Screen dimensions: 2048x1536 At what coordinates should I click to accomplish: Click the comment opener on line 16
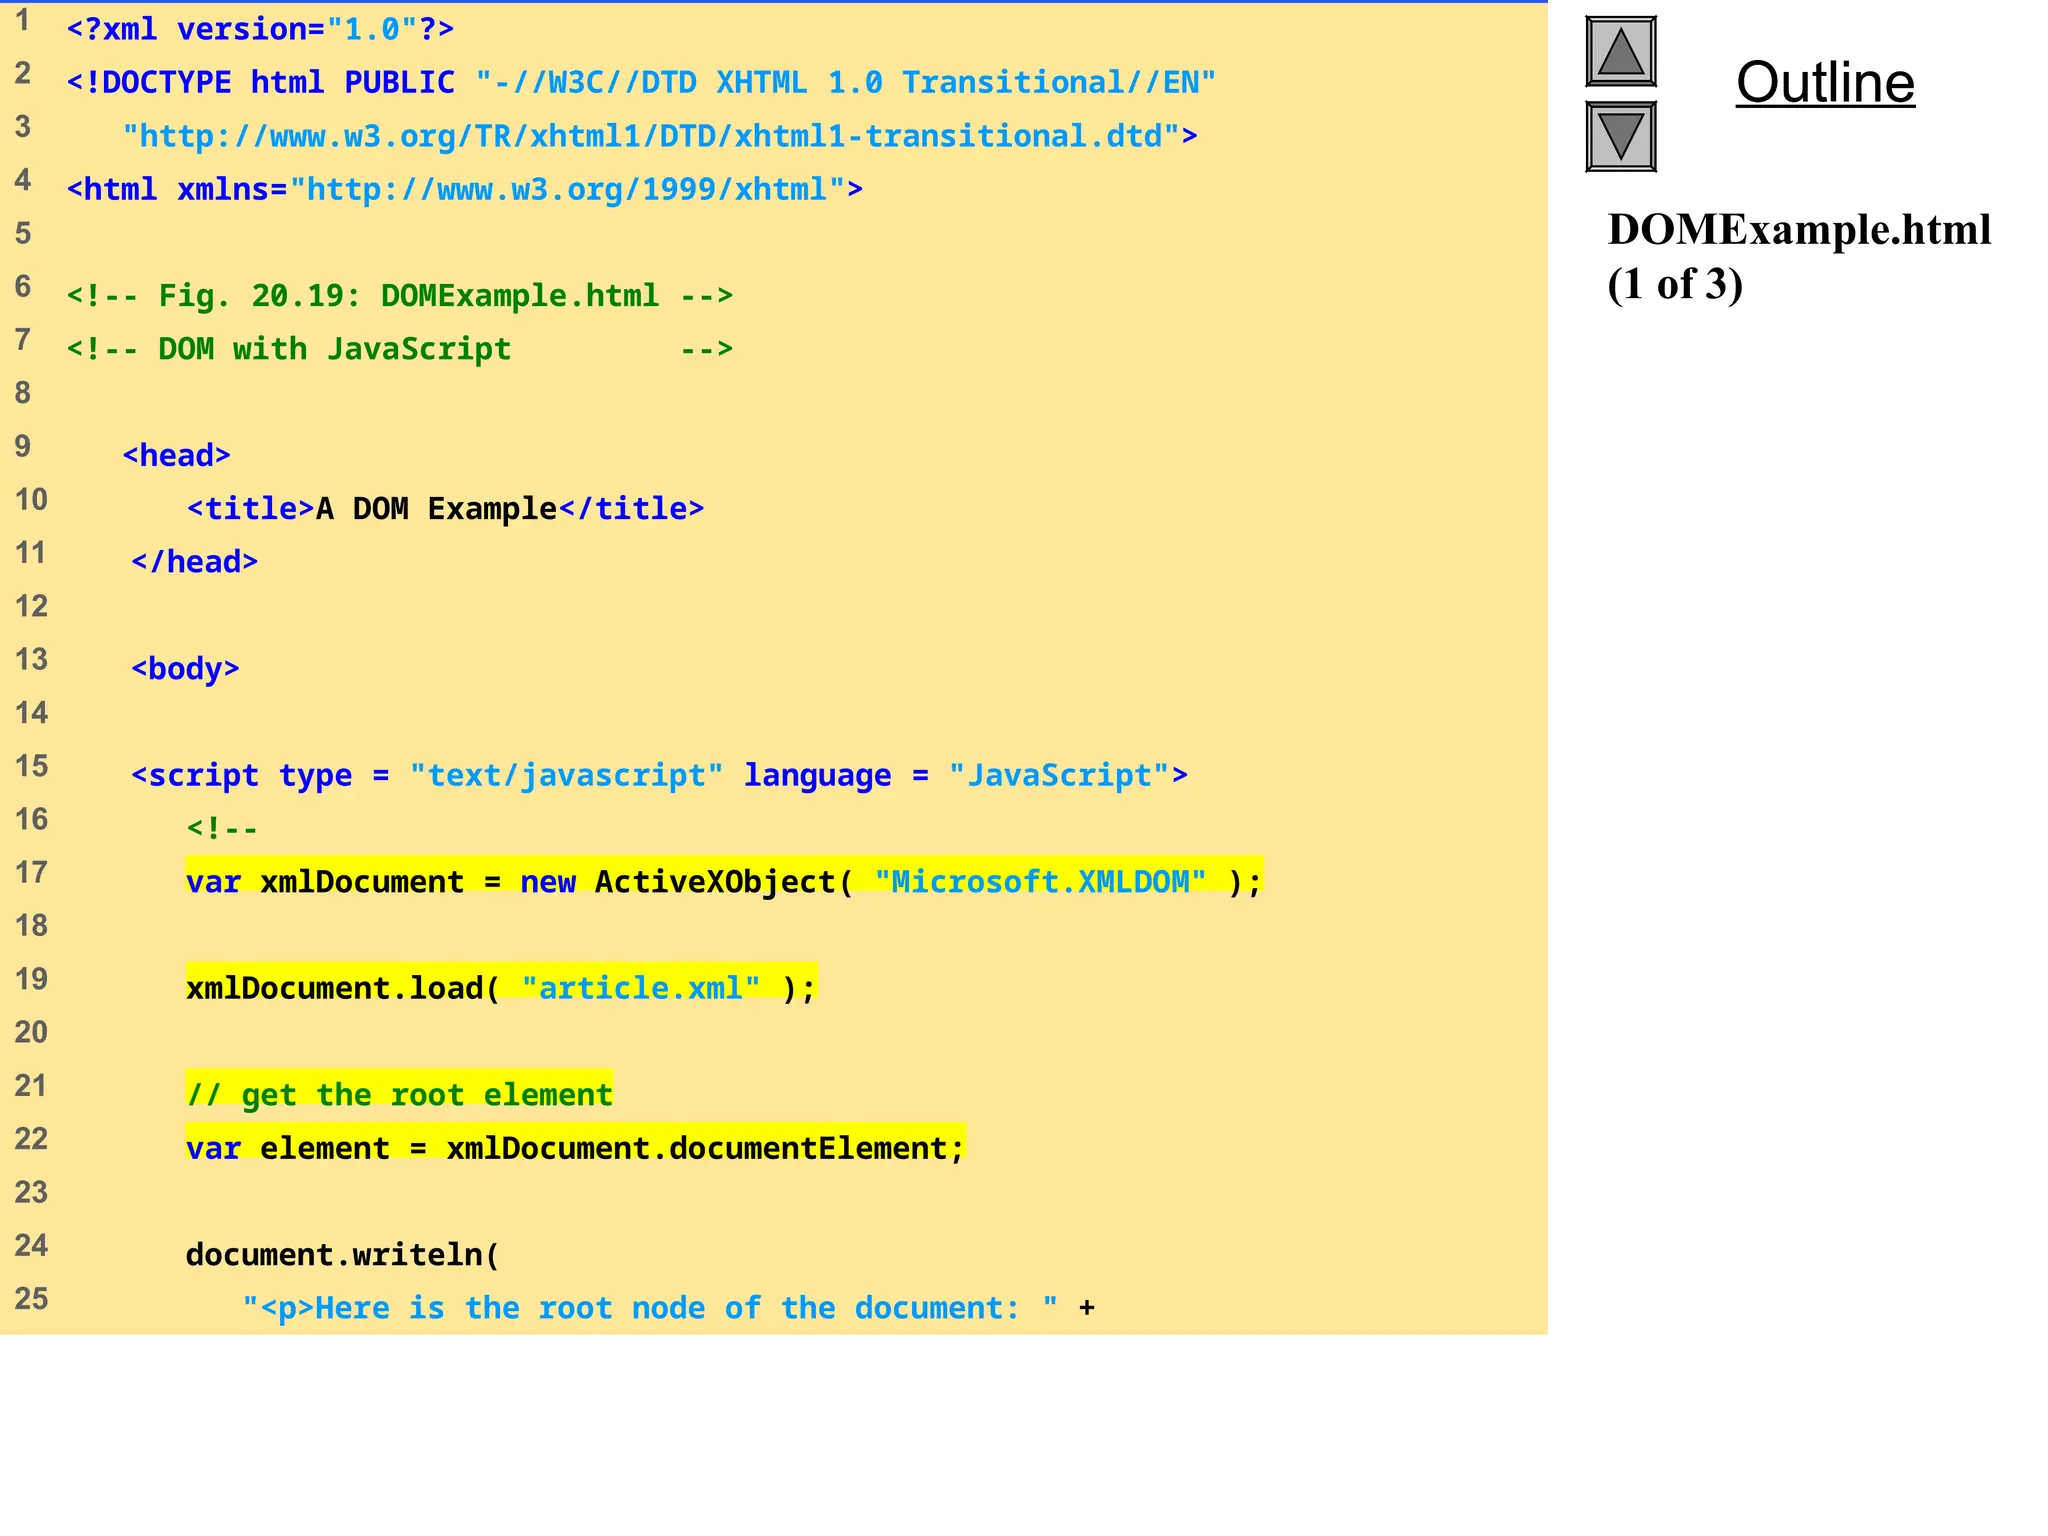point(222,828)
